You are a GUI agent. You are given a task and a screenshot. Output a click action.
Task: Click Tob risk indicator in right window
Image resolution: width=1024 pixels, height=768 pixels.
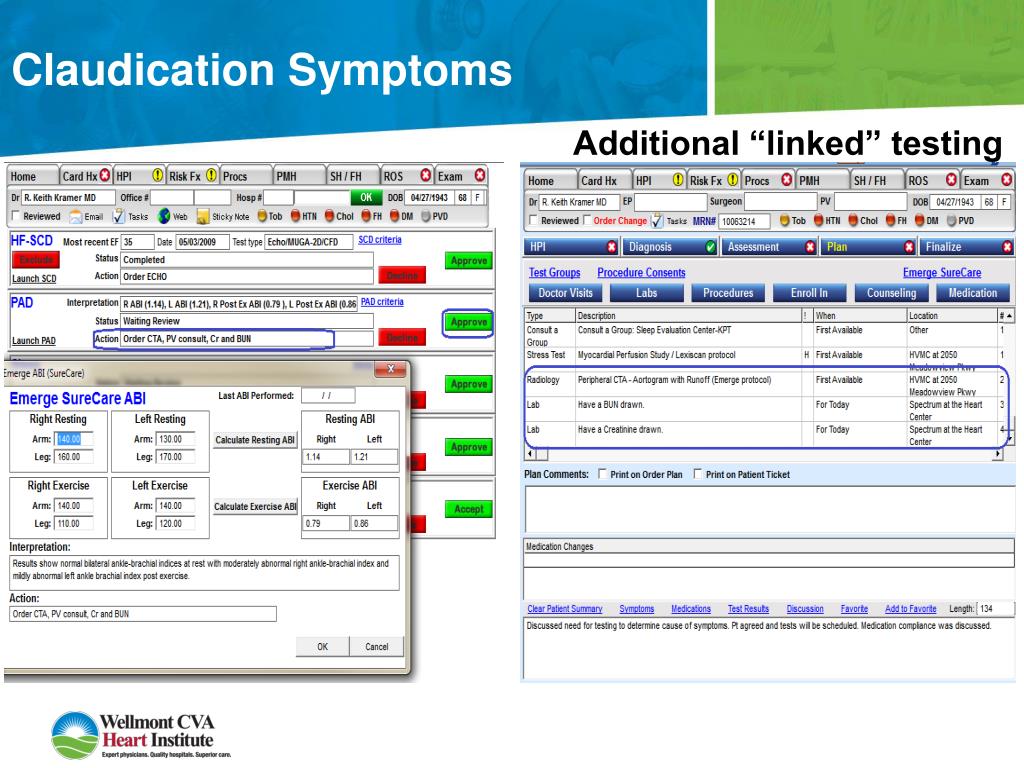pyautogui.click(x=784, y=221)
